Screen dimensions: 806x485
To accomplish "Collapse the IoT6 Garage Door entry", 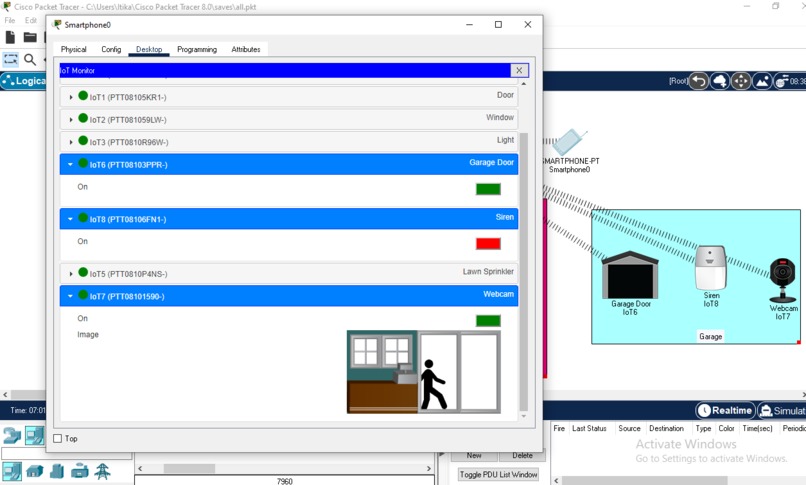I will (71, 164).
